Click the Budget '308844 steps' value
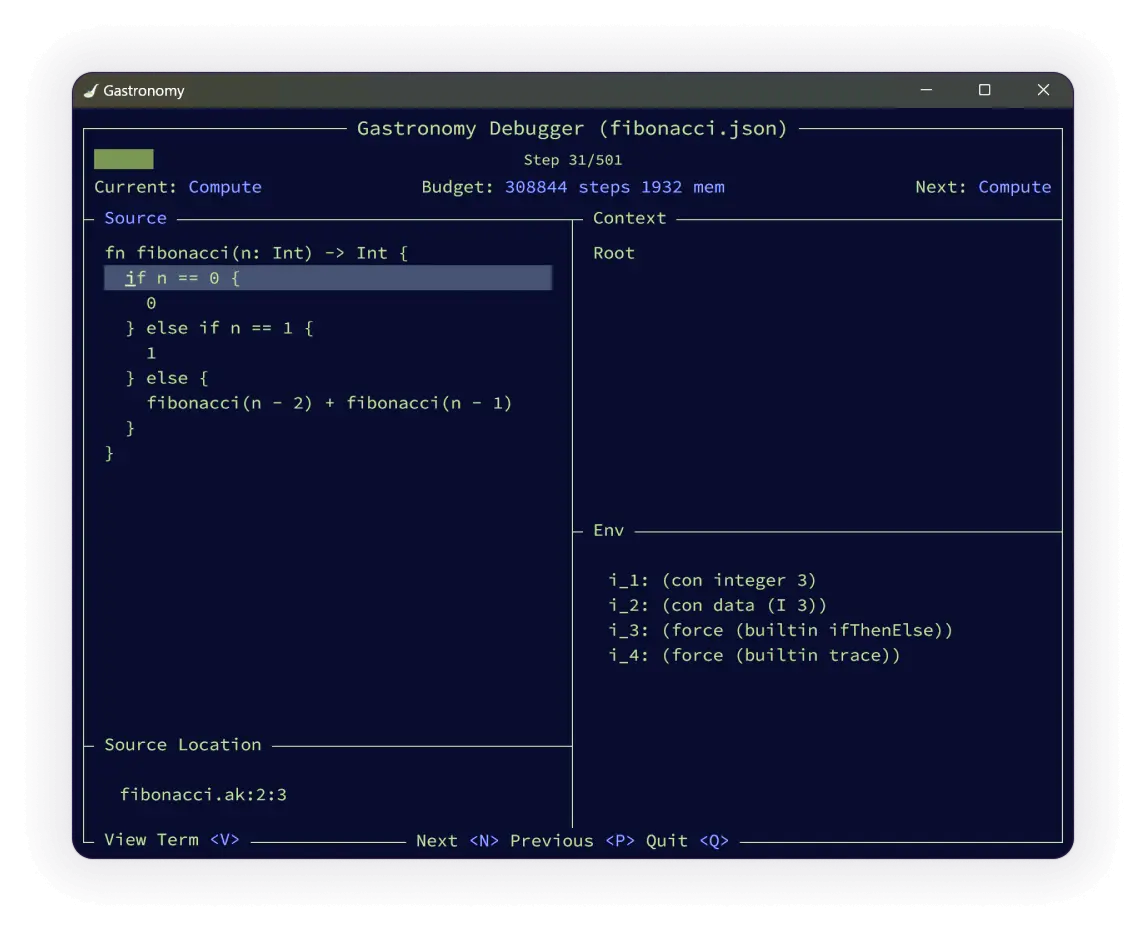 click(567, 187)
